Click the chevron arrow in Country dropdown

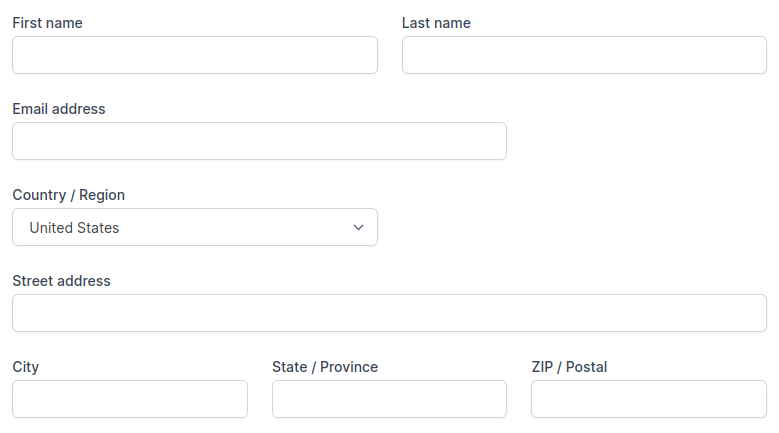tap(359, 227)
